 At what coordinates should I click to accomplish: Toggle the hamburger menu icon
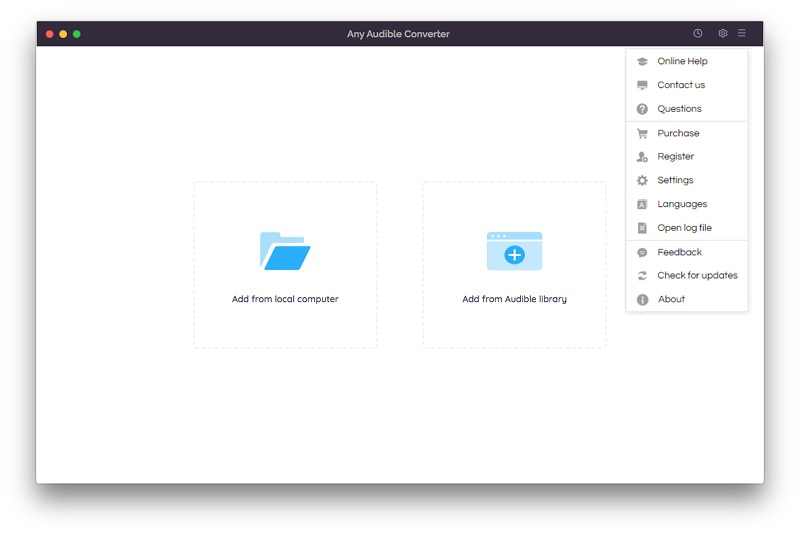[x=741, y=33]
